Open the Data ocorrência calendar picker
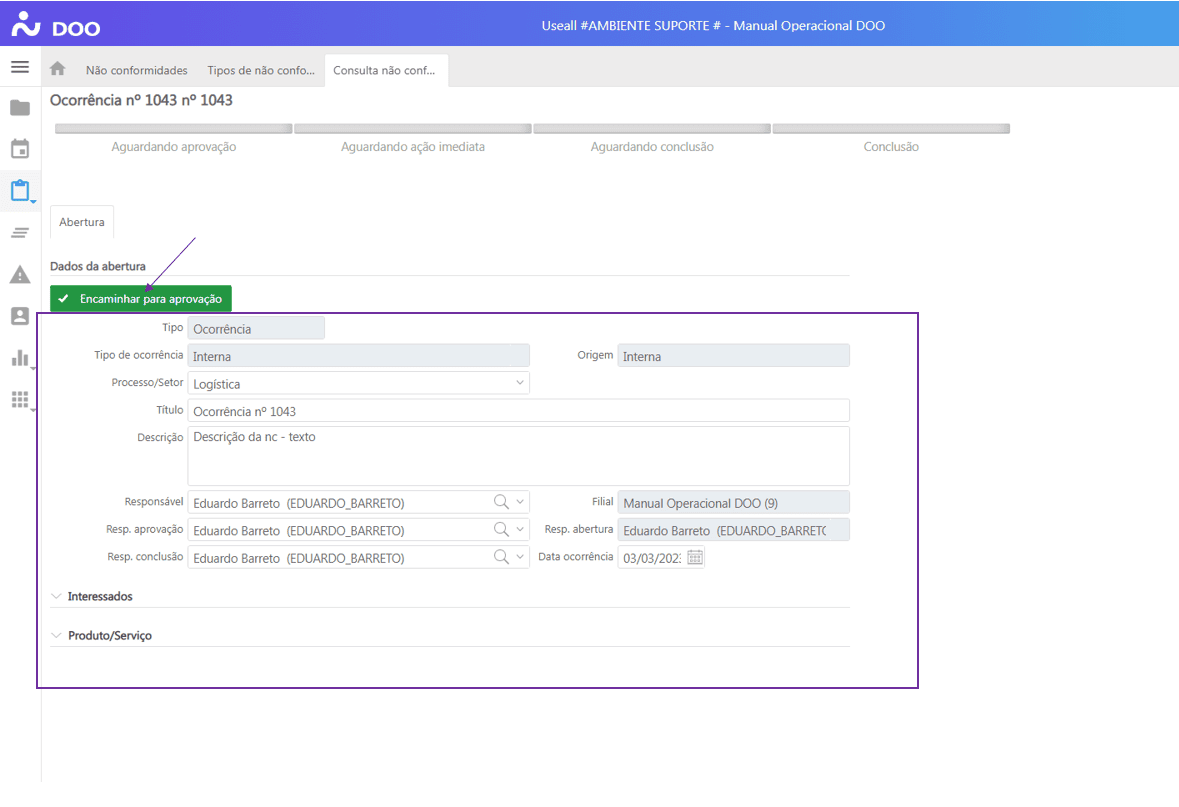Screen dimensions: 1179x807 pos(695,557)
